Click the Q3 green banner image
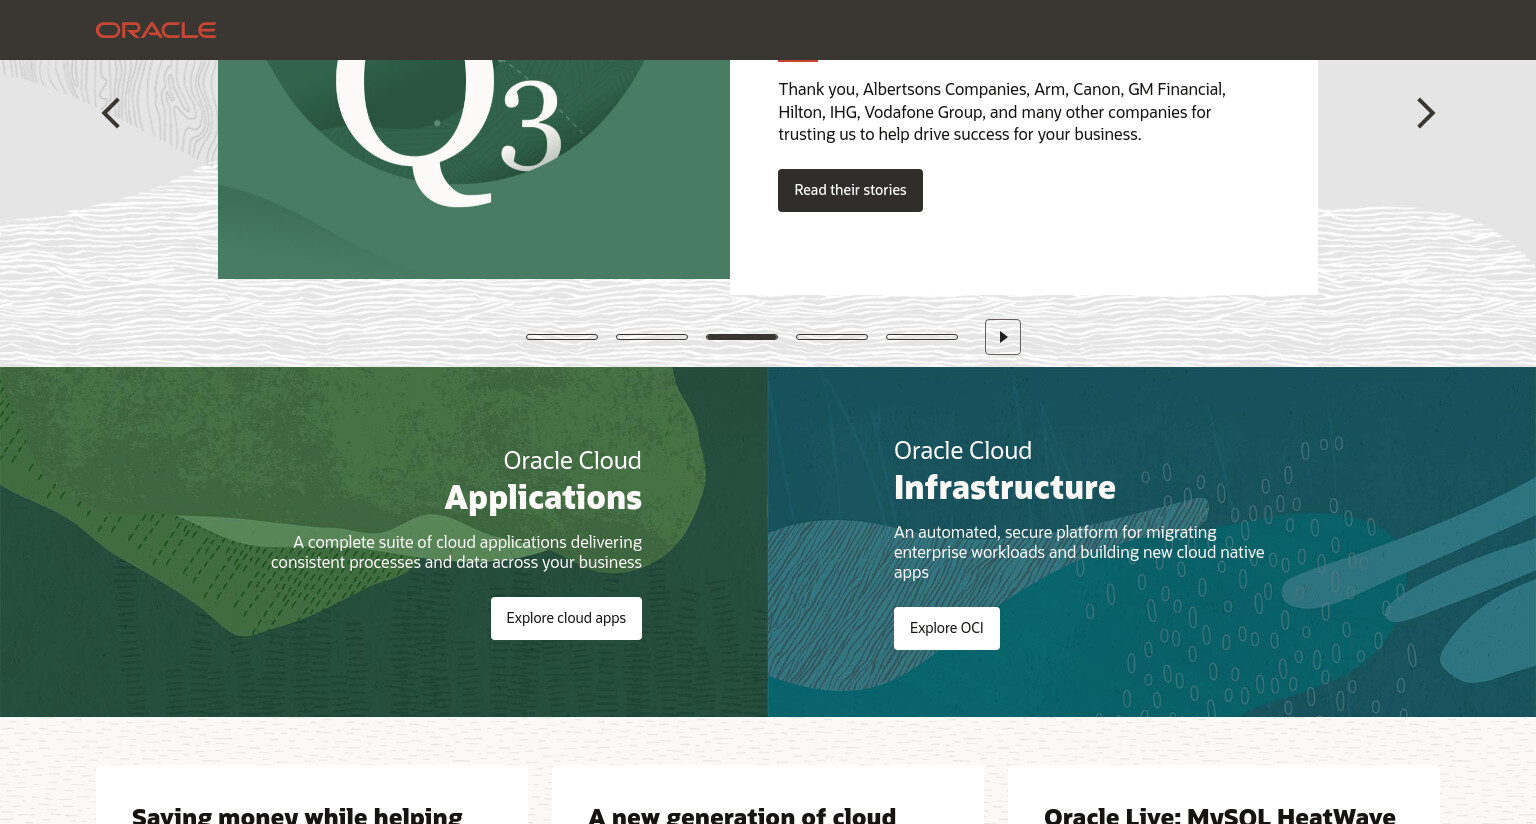 [474, 169]
